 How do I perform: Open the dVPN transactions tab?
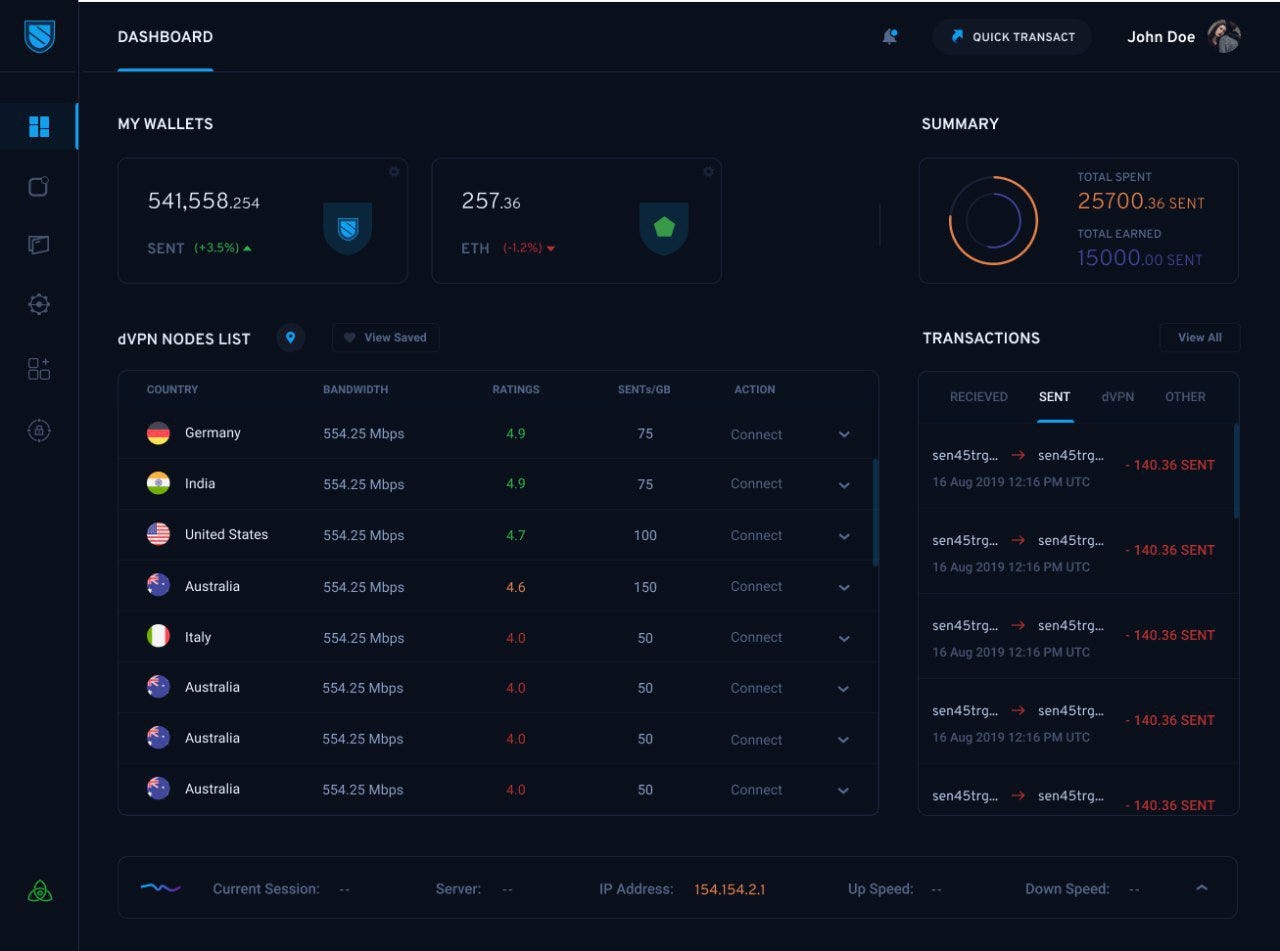tap(1117, 397)
